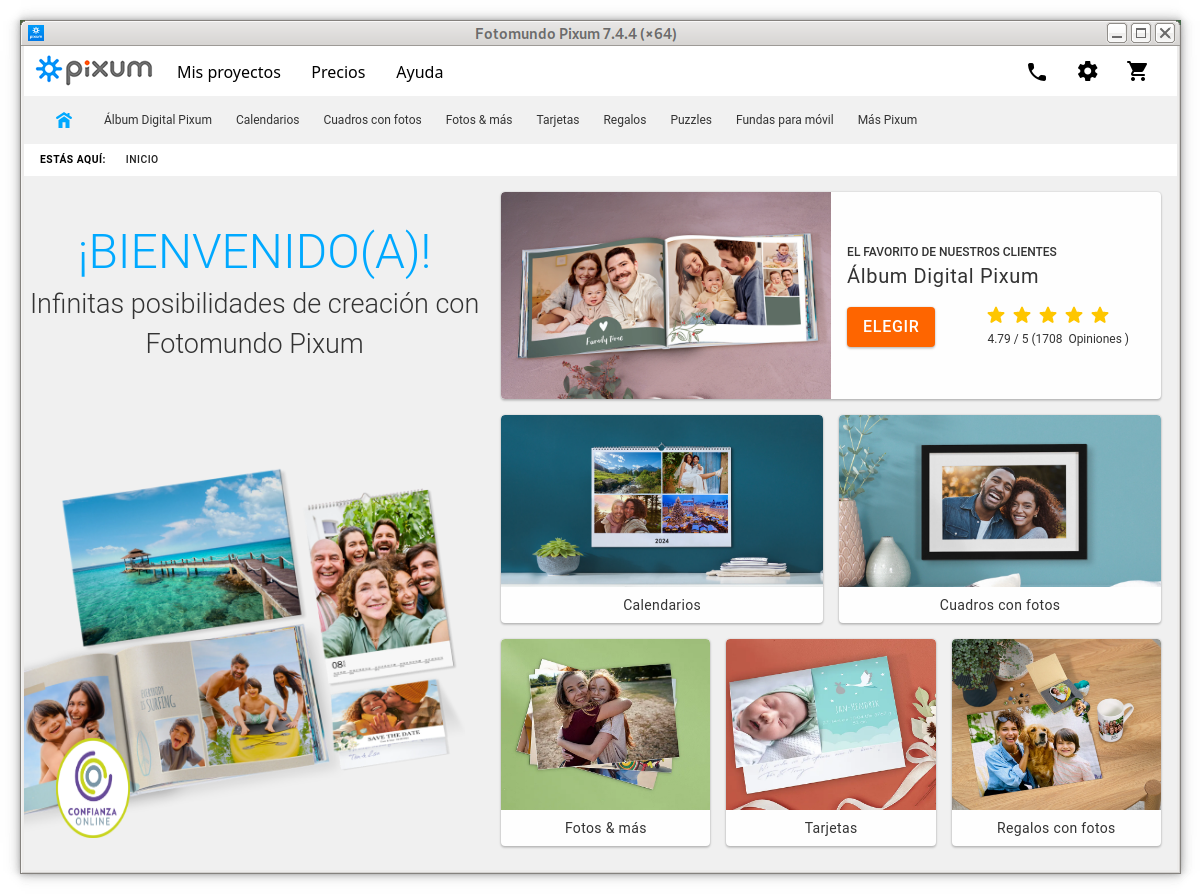Image resolution: width=1201 pixels, height=894 pixels.
Task: Open the Regalos con fotos card label
Action: tap(1056, 828)
